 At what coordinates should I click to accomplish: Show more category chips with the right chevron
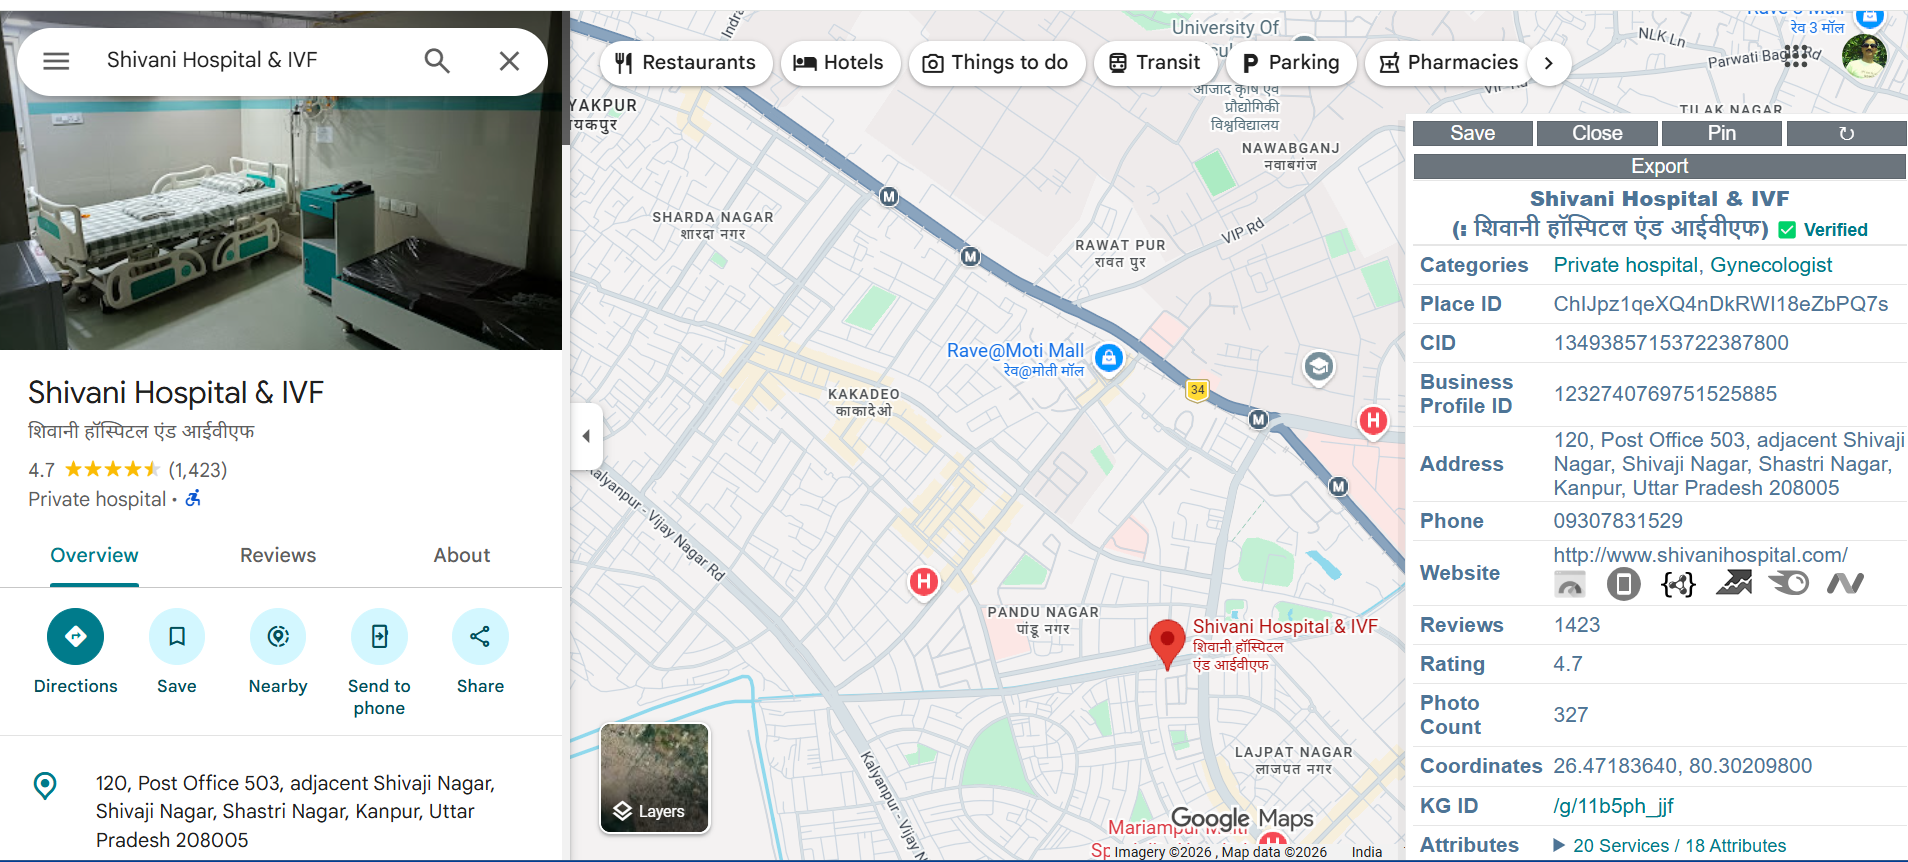[x=1548, y=63]
